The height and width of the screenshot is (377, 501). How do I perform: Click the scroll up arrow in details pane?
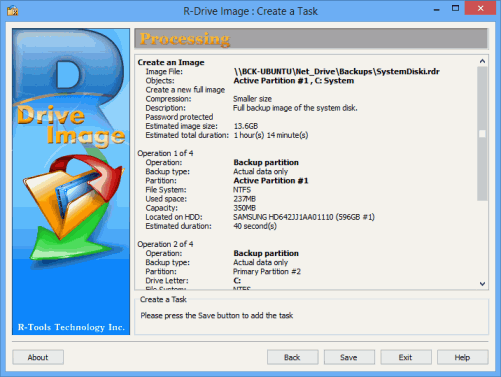482,61
